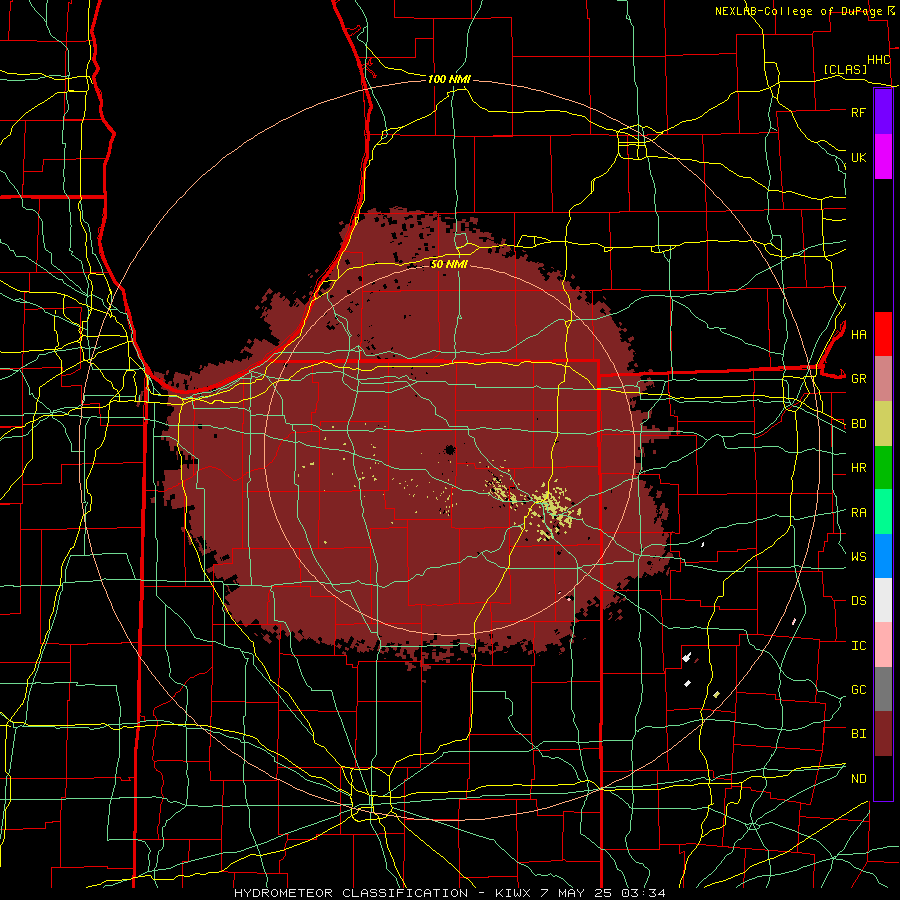Select the yellow BD legend swatch
This screenshot has width=900, height=900.
pos(883,424)
